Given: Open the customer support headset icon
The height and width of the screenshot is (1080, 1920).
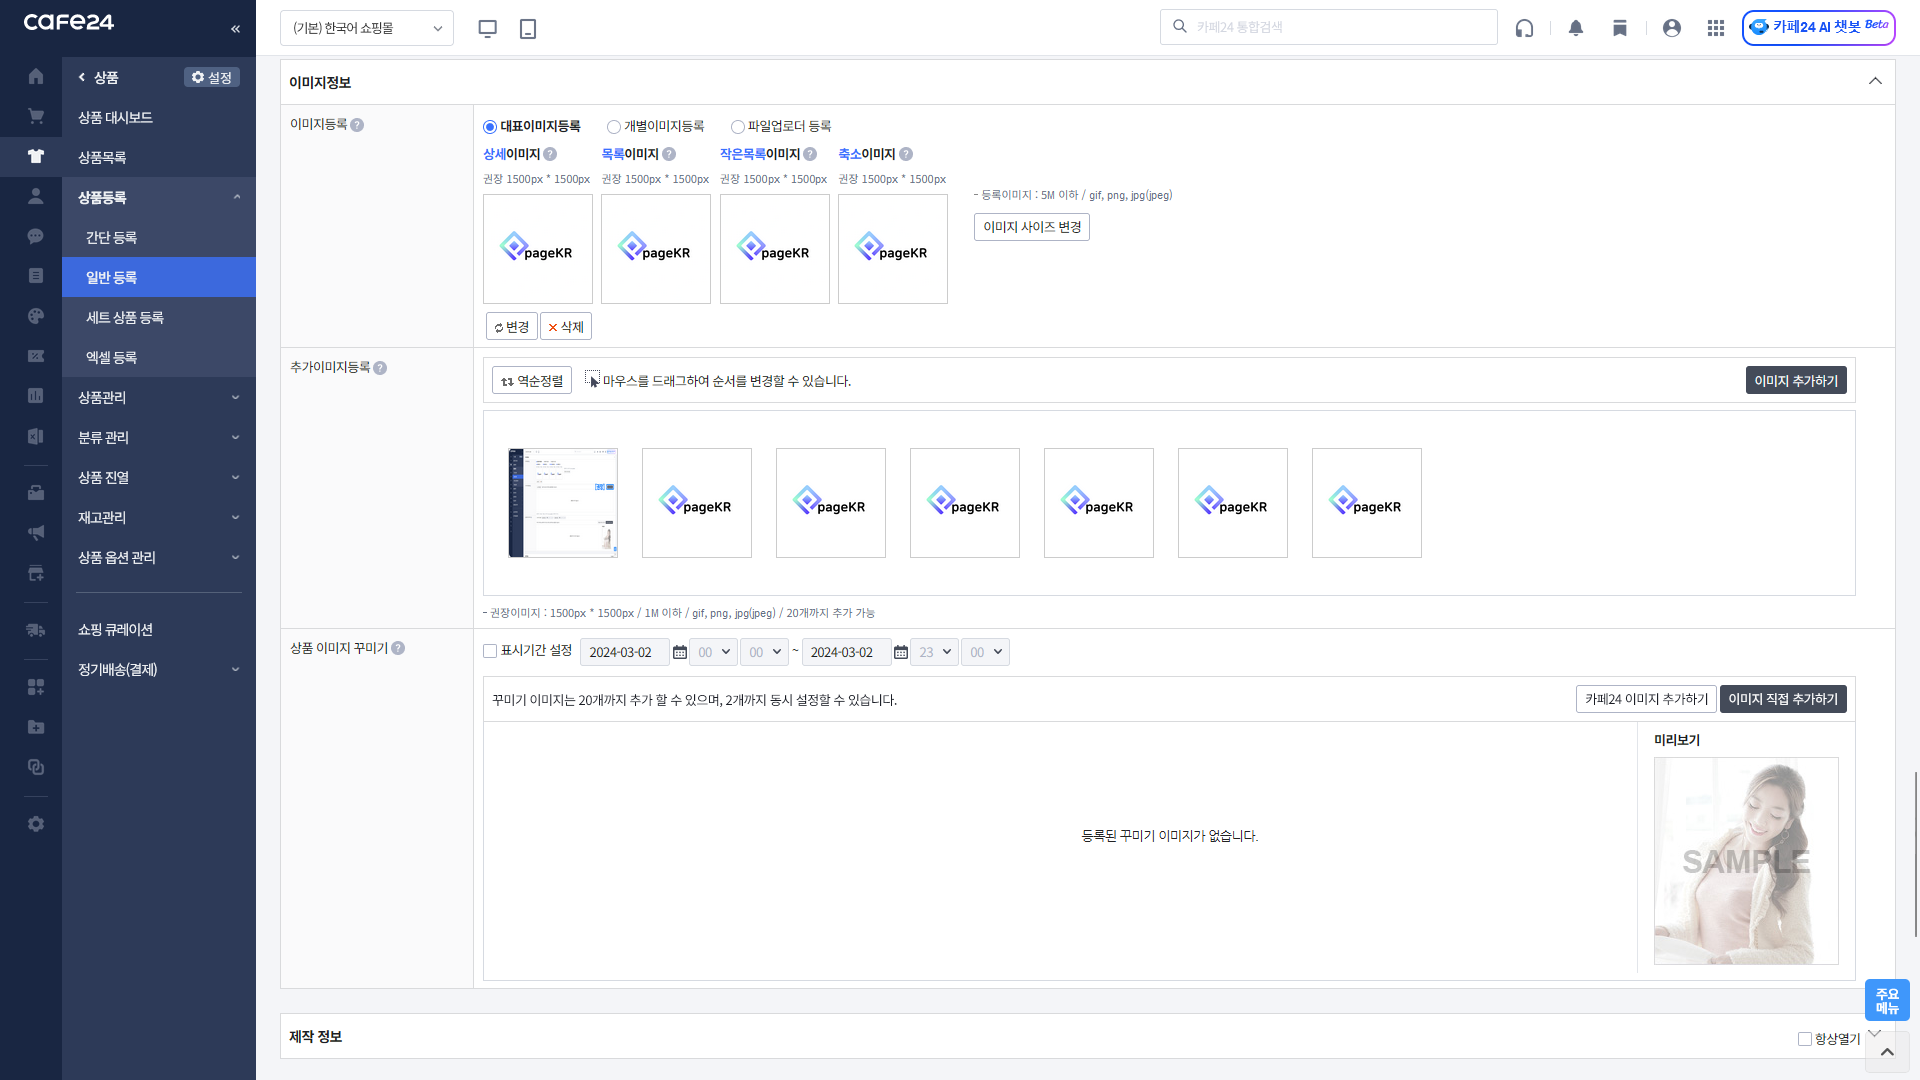Looking at the screenshot, I should tap(1524, 28).
